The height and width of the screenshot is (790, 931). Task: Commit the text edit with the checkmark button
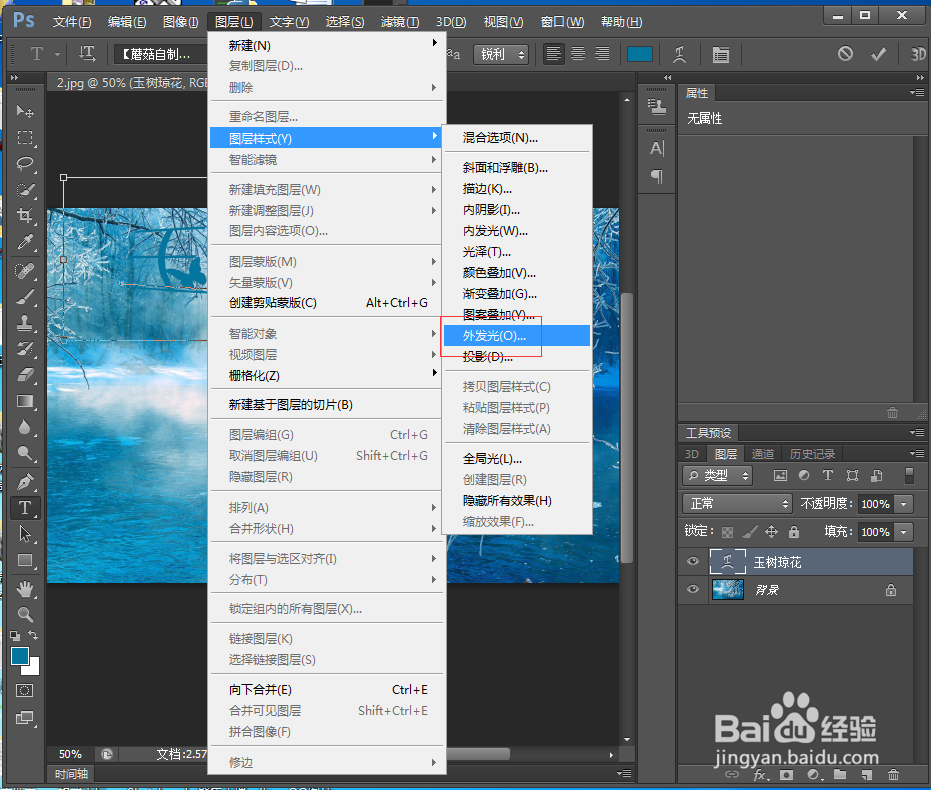[878, 54]
